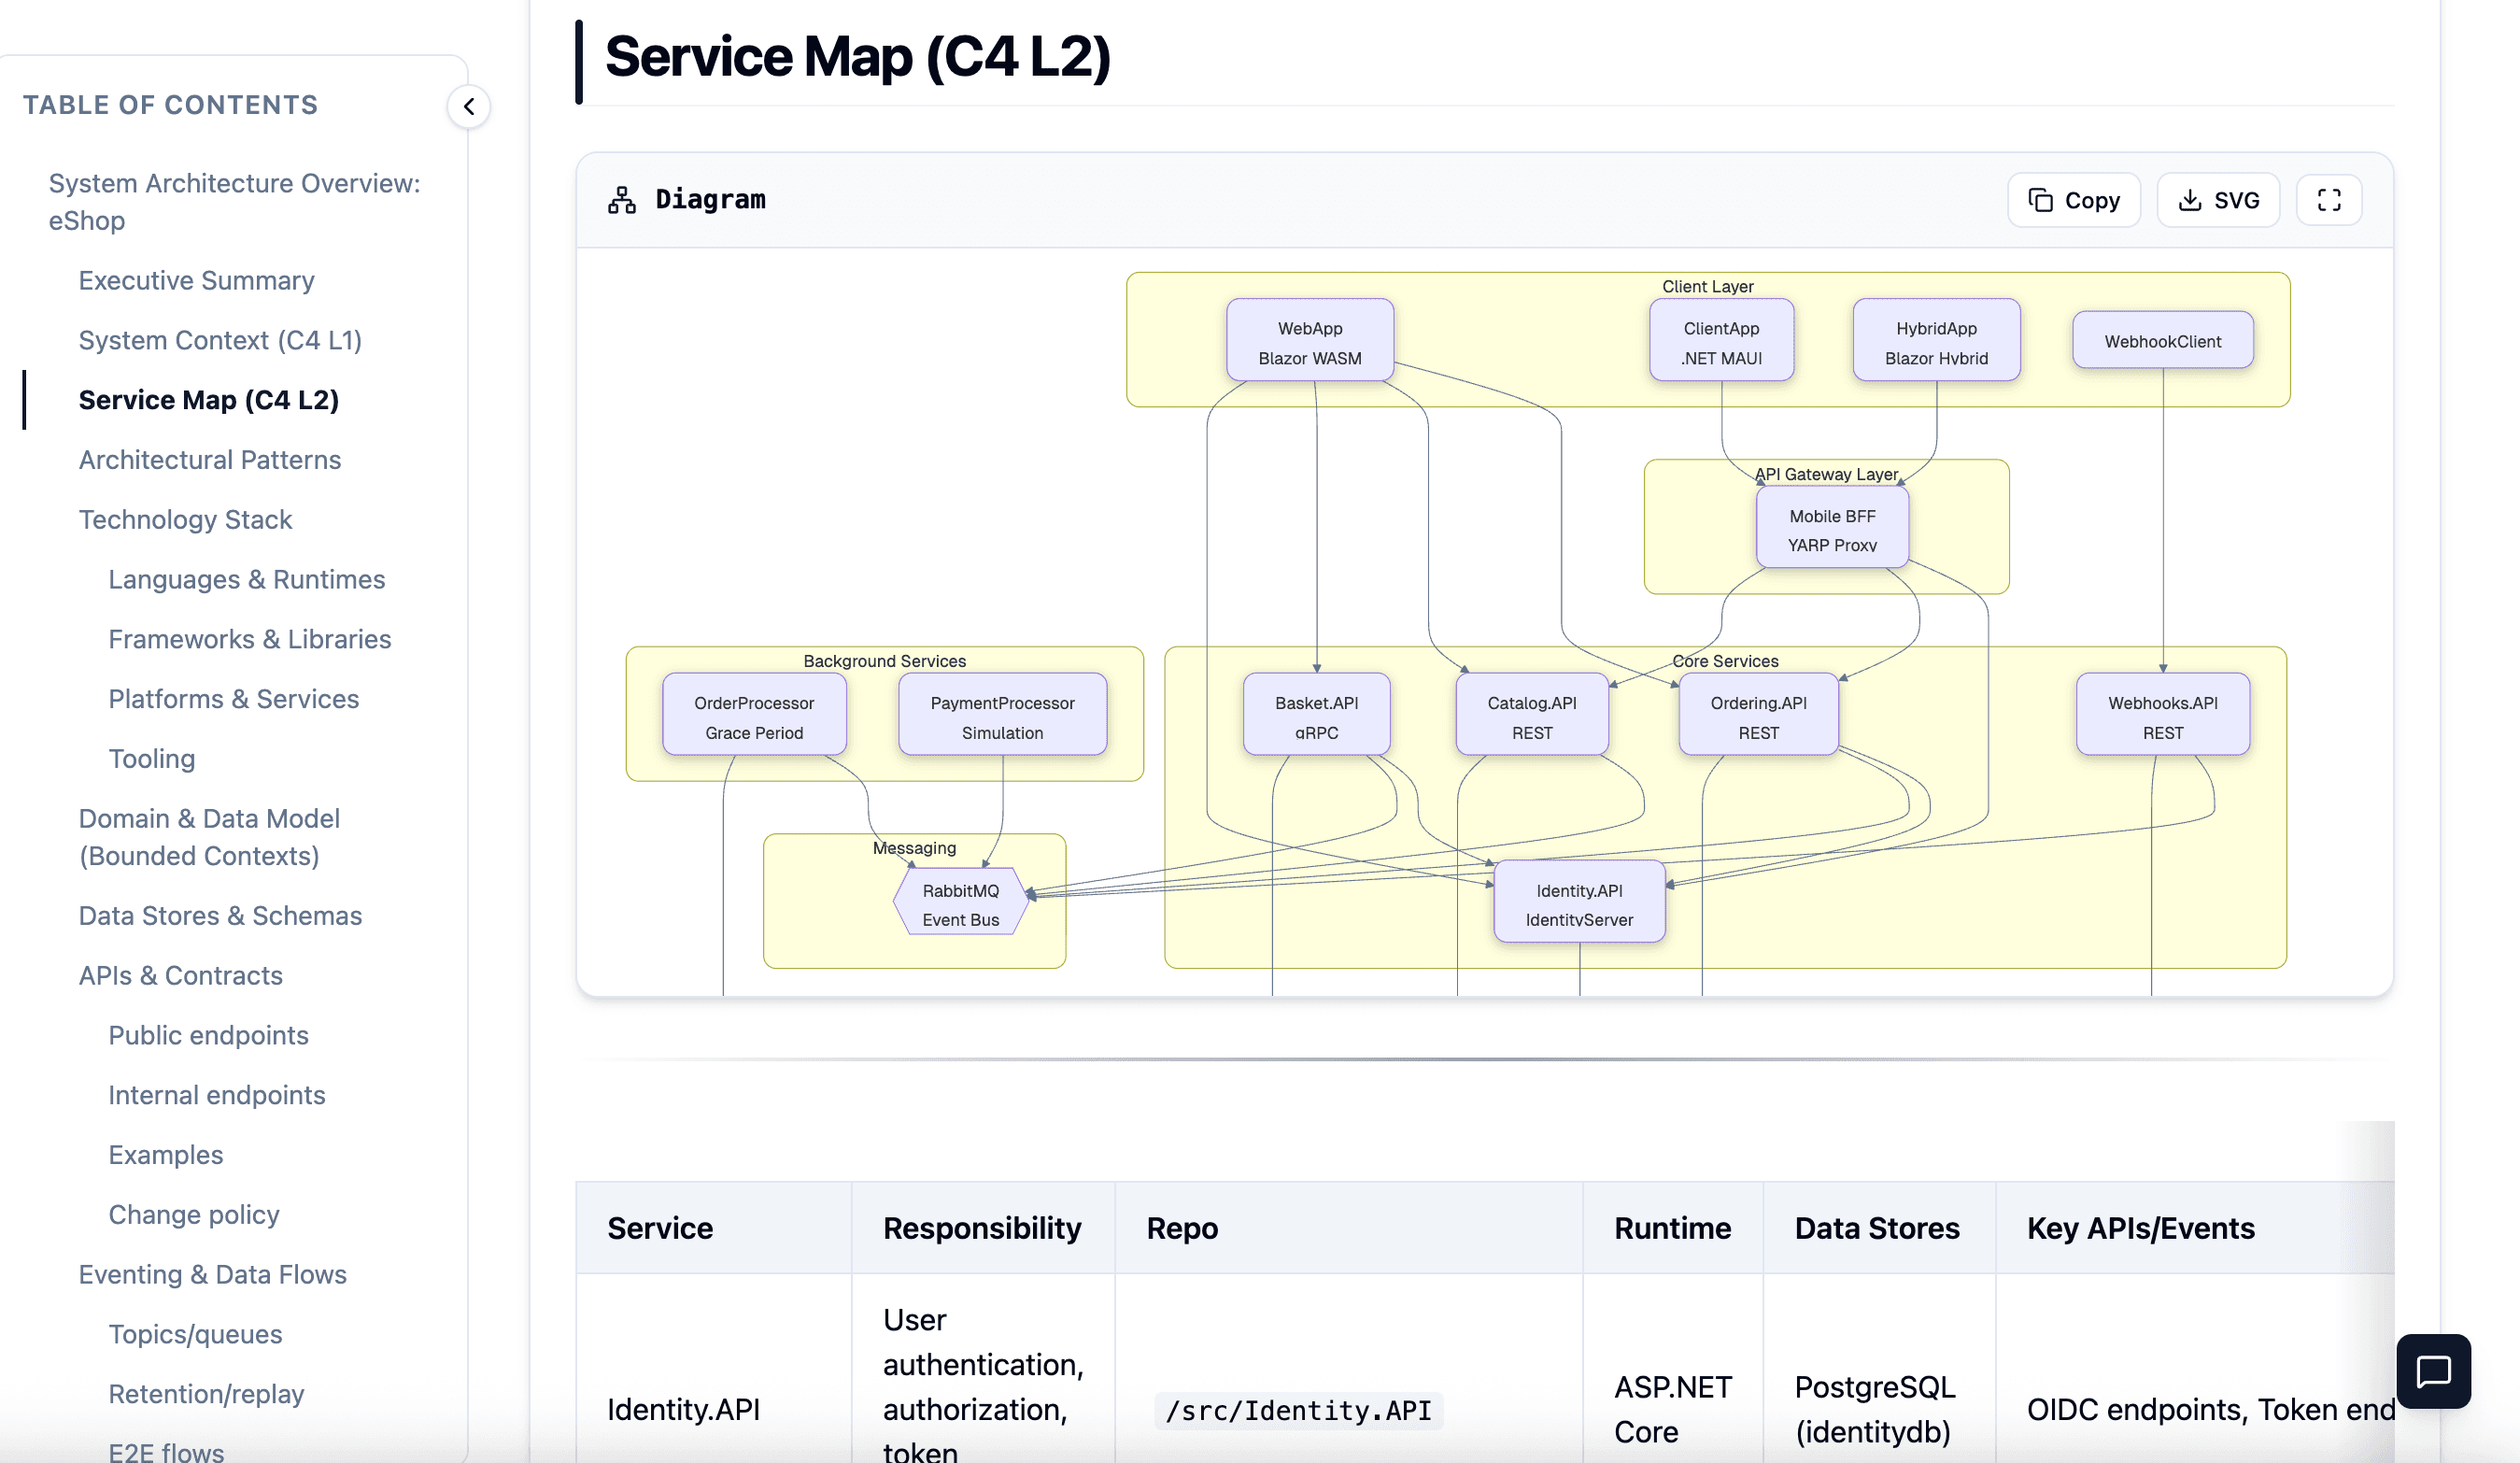
Task: Navigate to APIs & Contracts
Action: [181, 975]
